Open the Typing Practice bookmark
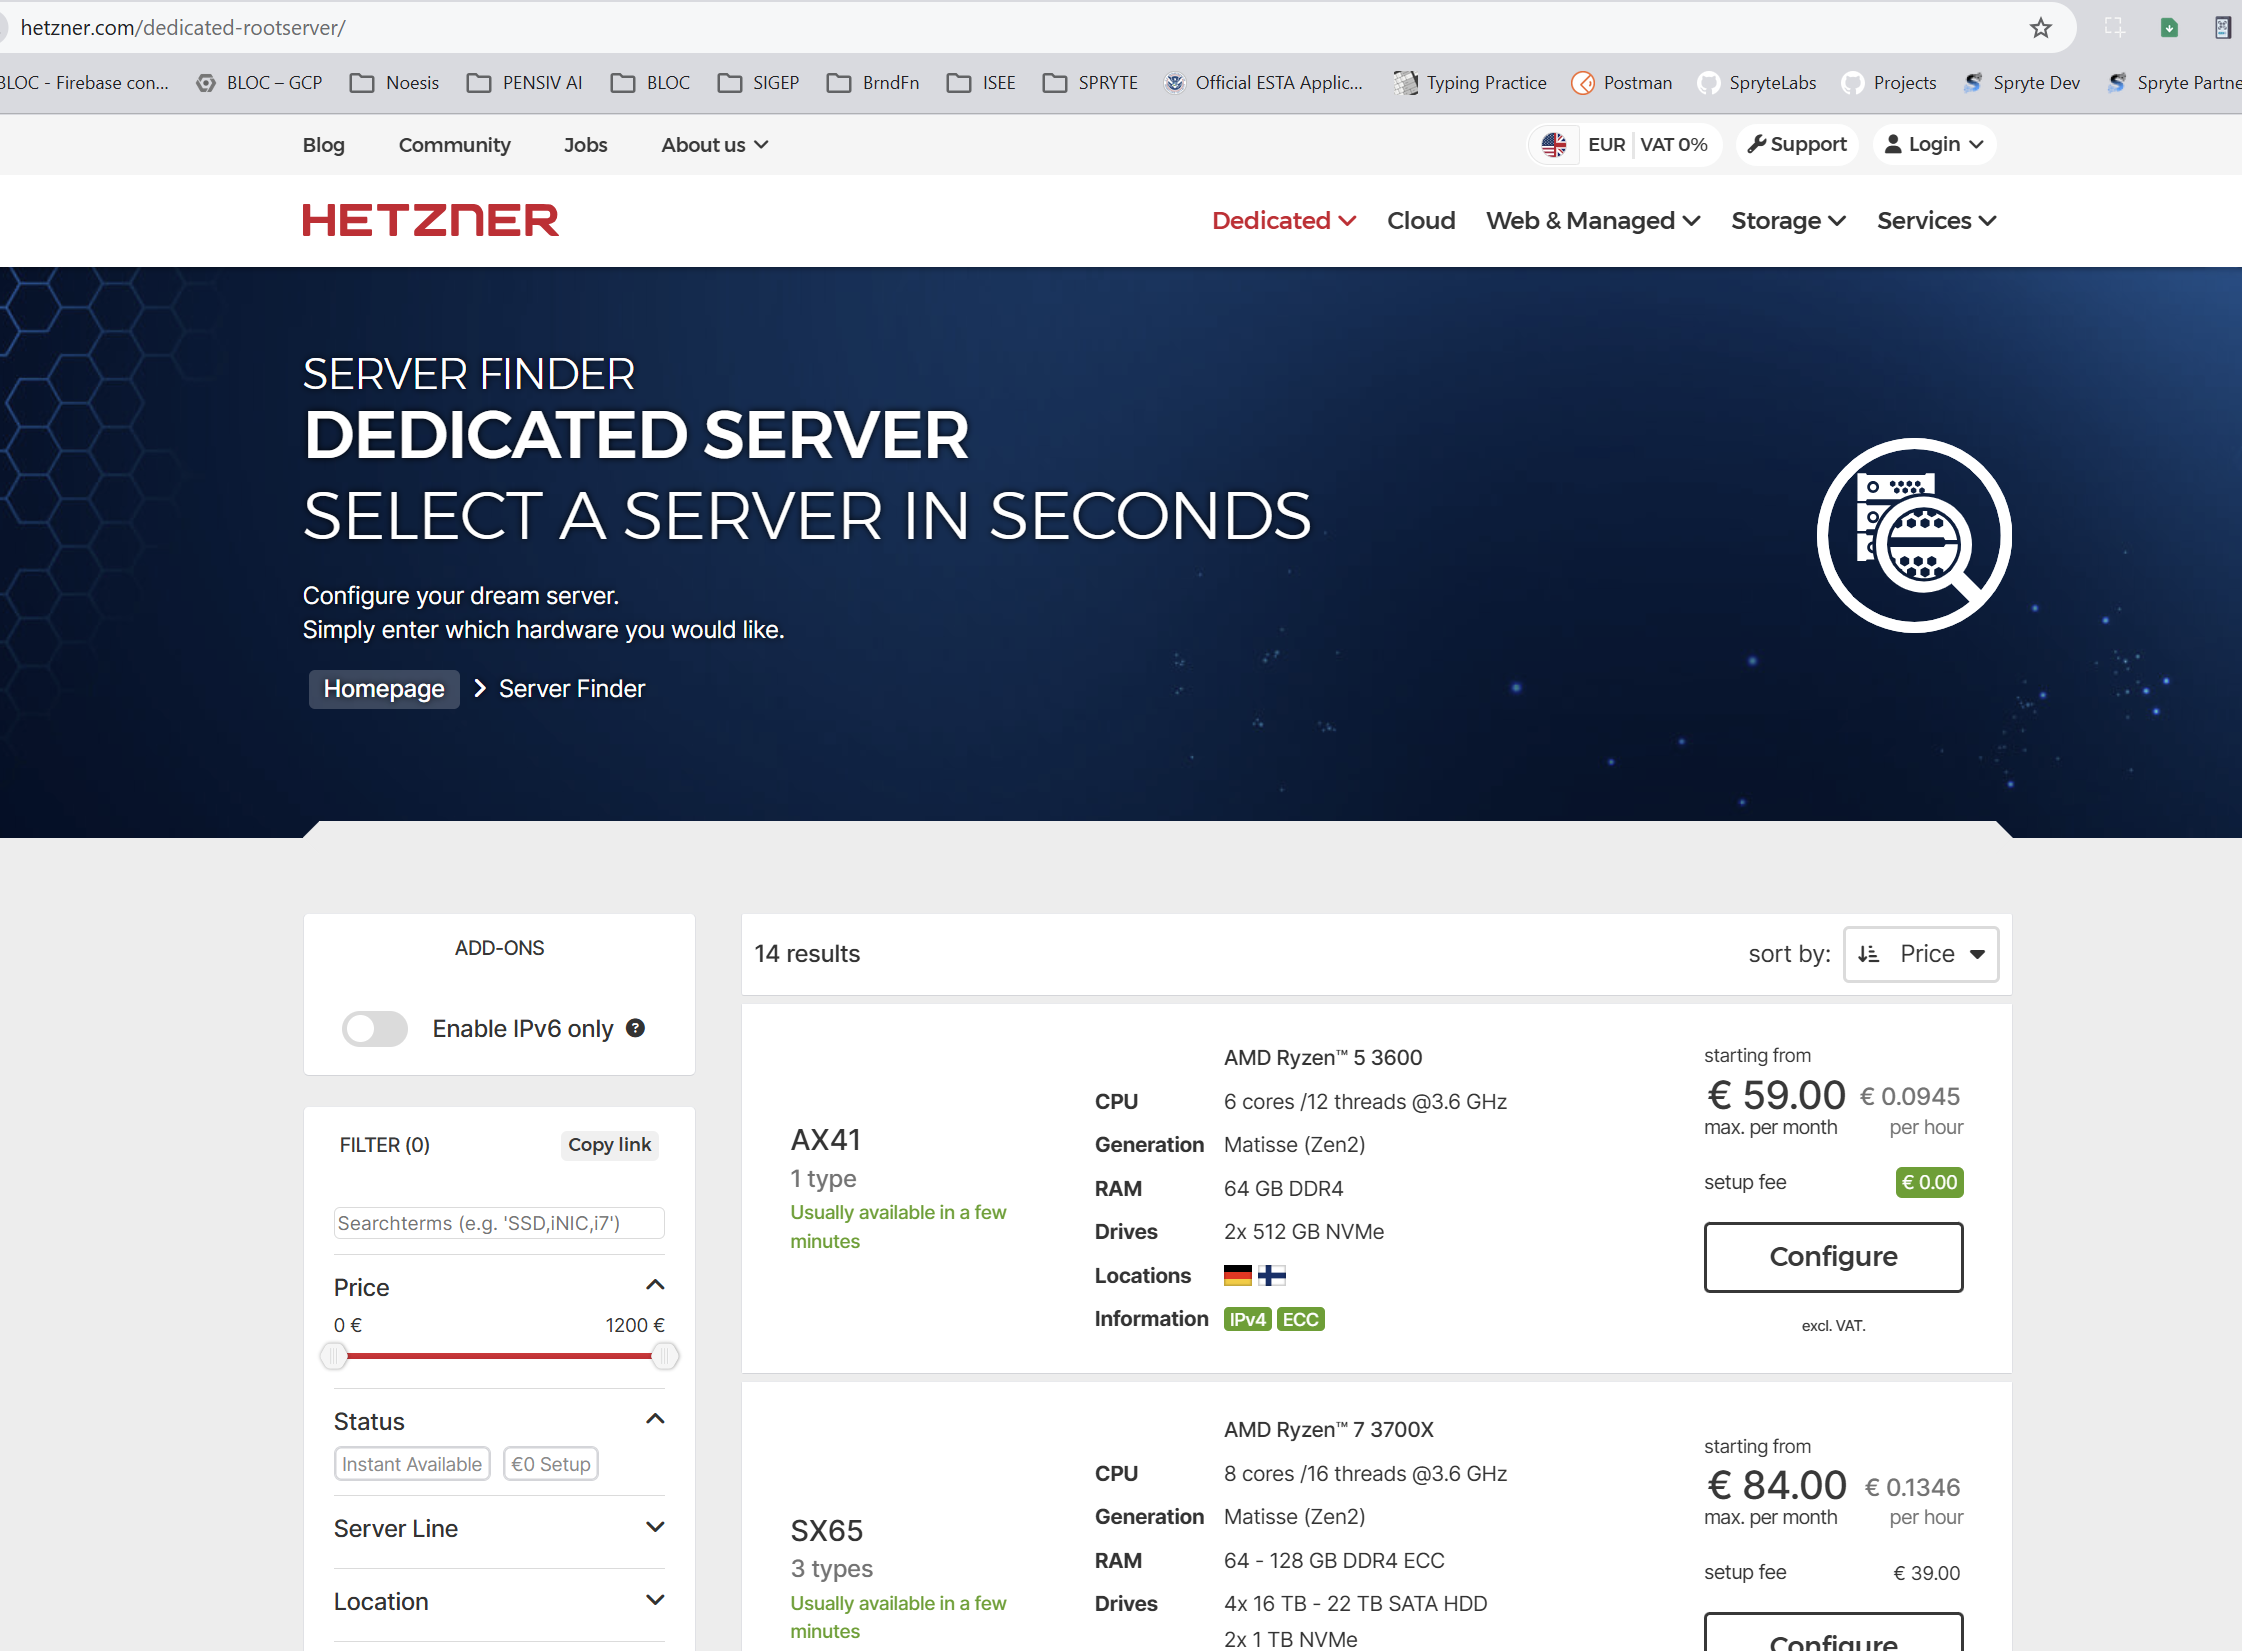2242x1651 pixels. (1470, 83)
